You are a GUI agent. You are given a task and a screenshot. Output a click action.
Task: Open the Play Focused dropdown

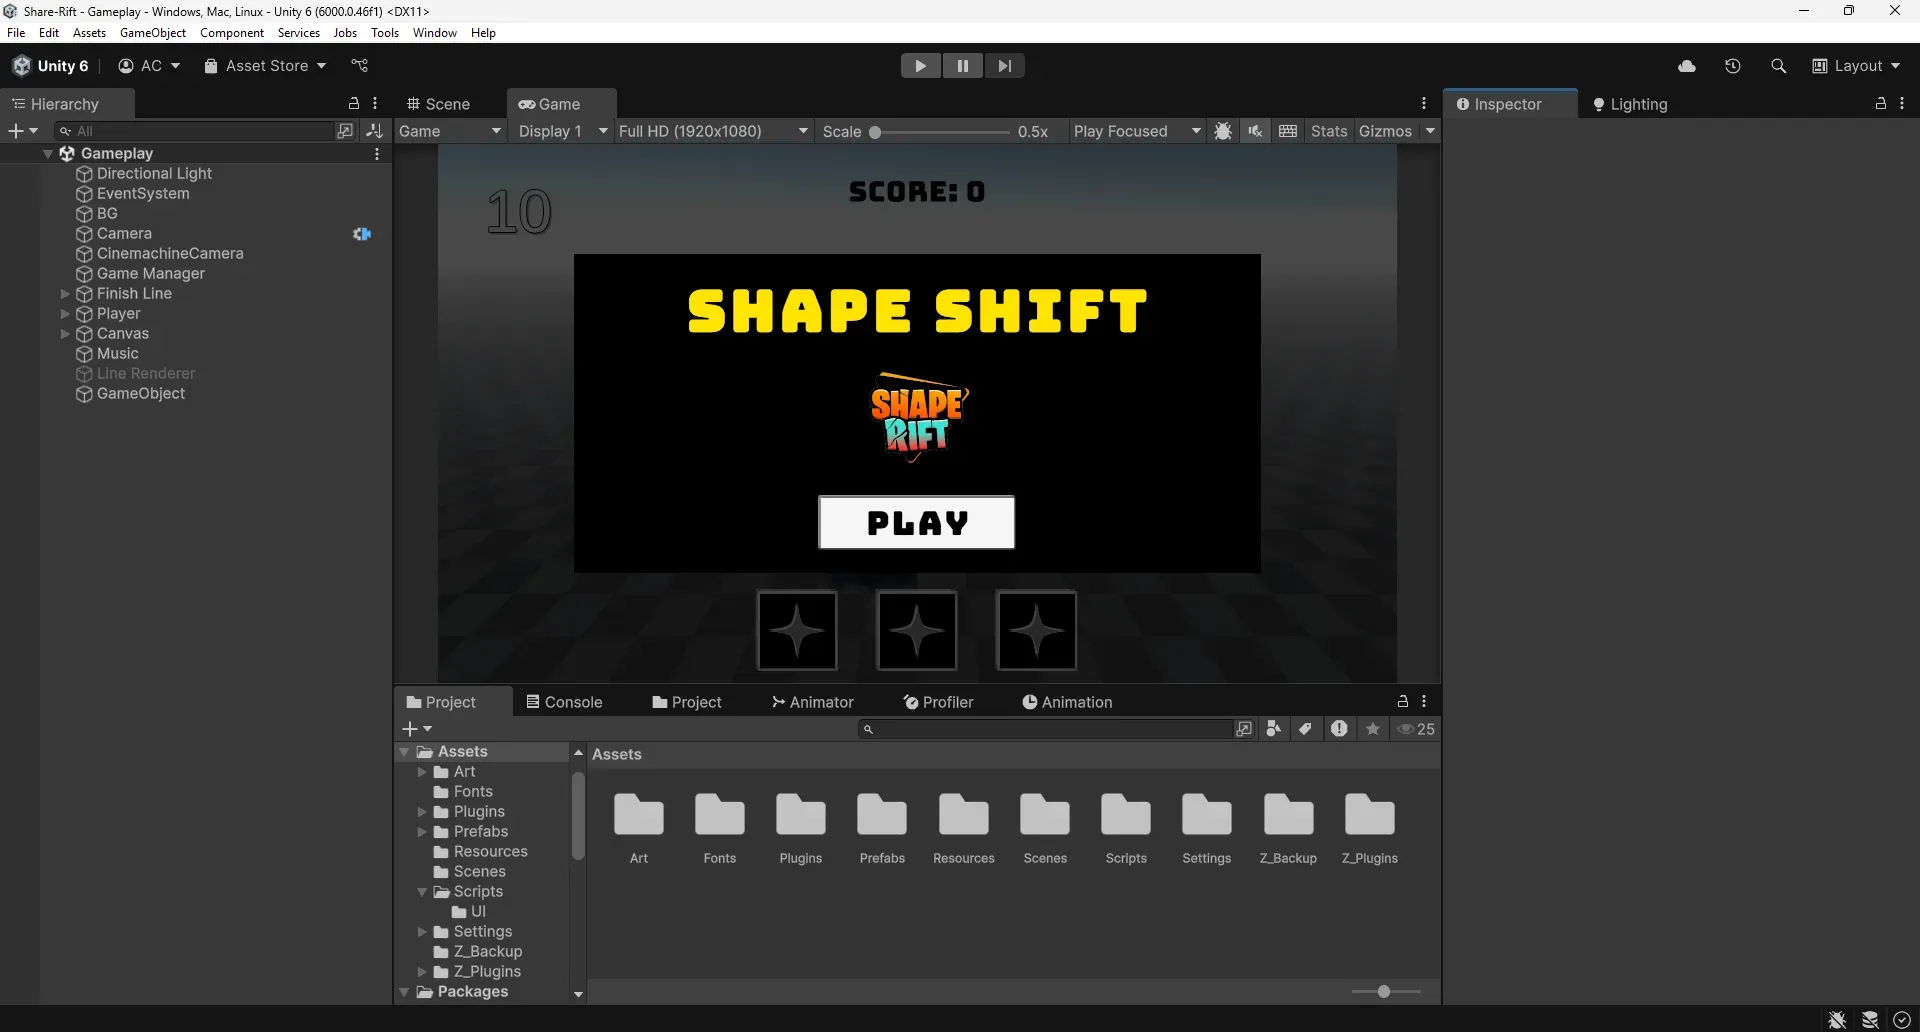pyautogui.click(x=1136, y=131)
